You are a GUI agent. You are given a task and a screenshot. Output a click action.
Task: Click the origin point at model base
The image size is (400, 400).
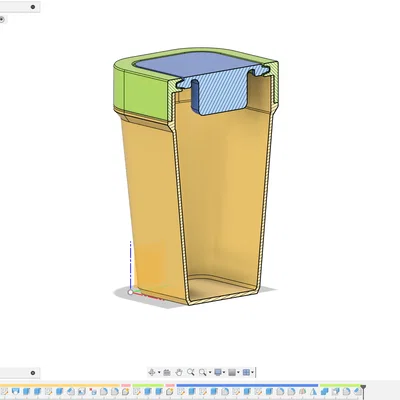point(130,292)
